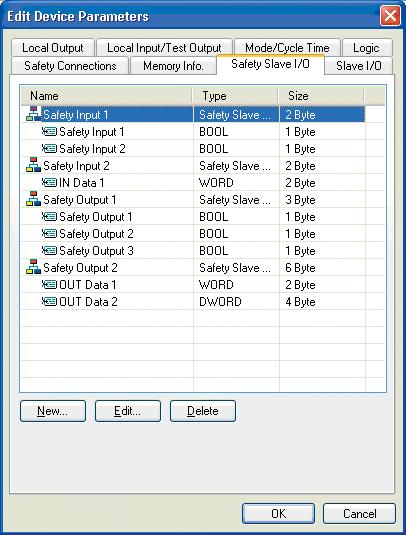Sort by the Type column header

(235, 96)
